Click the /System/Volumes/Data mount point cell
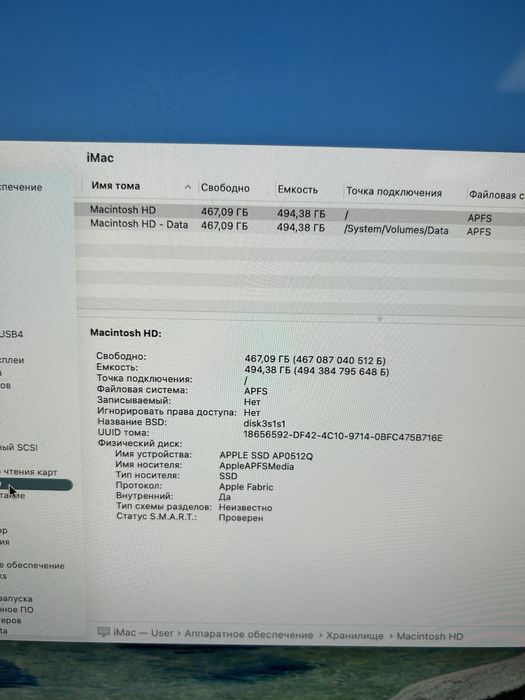This screenshot has height=700, width=525. coord(396,230)
